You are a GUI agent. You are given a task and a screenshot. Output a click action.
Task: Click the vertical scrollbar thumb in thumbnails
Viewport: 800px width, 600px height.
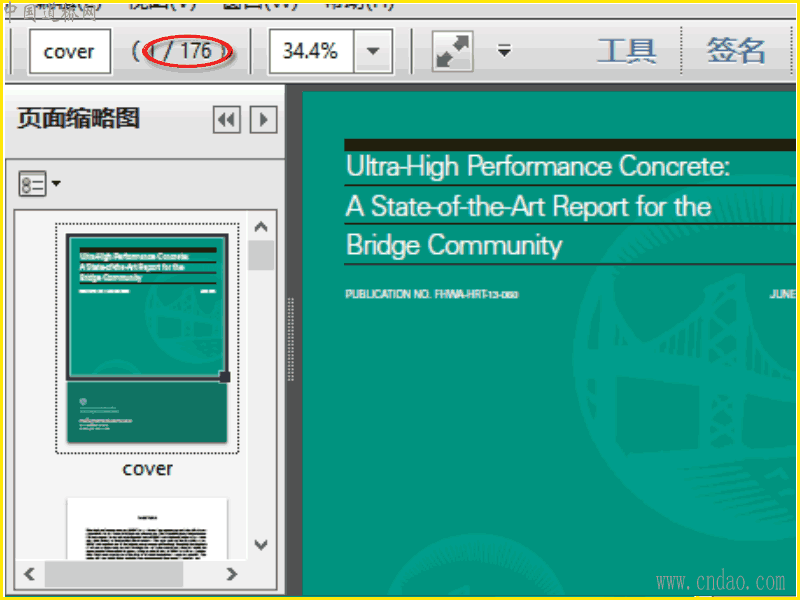261,255
